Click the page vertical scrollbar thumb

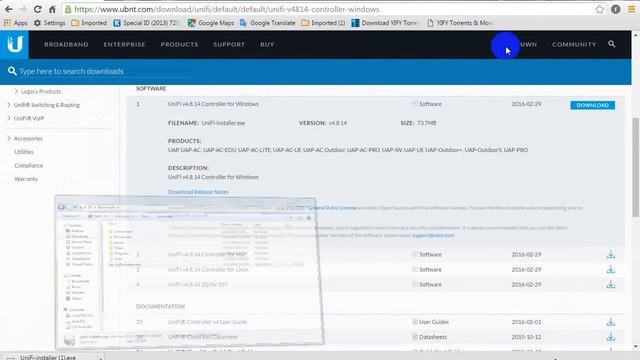[636, 167]
